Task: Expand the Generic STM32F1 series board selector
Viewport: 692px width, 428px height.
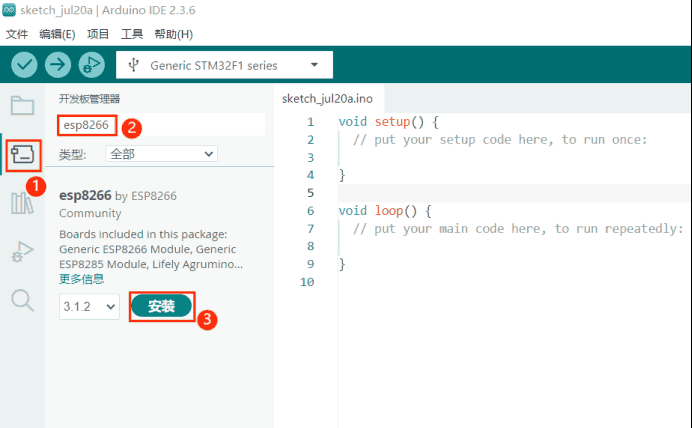Action: [224, 66]
